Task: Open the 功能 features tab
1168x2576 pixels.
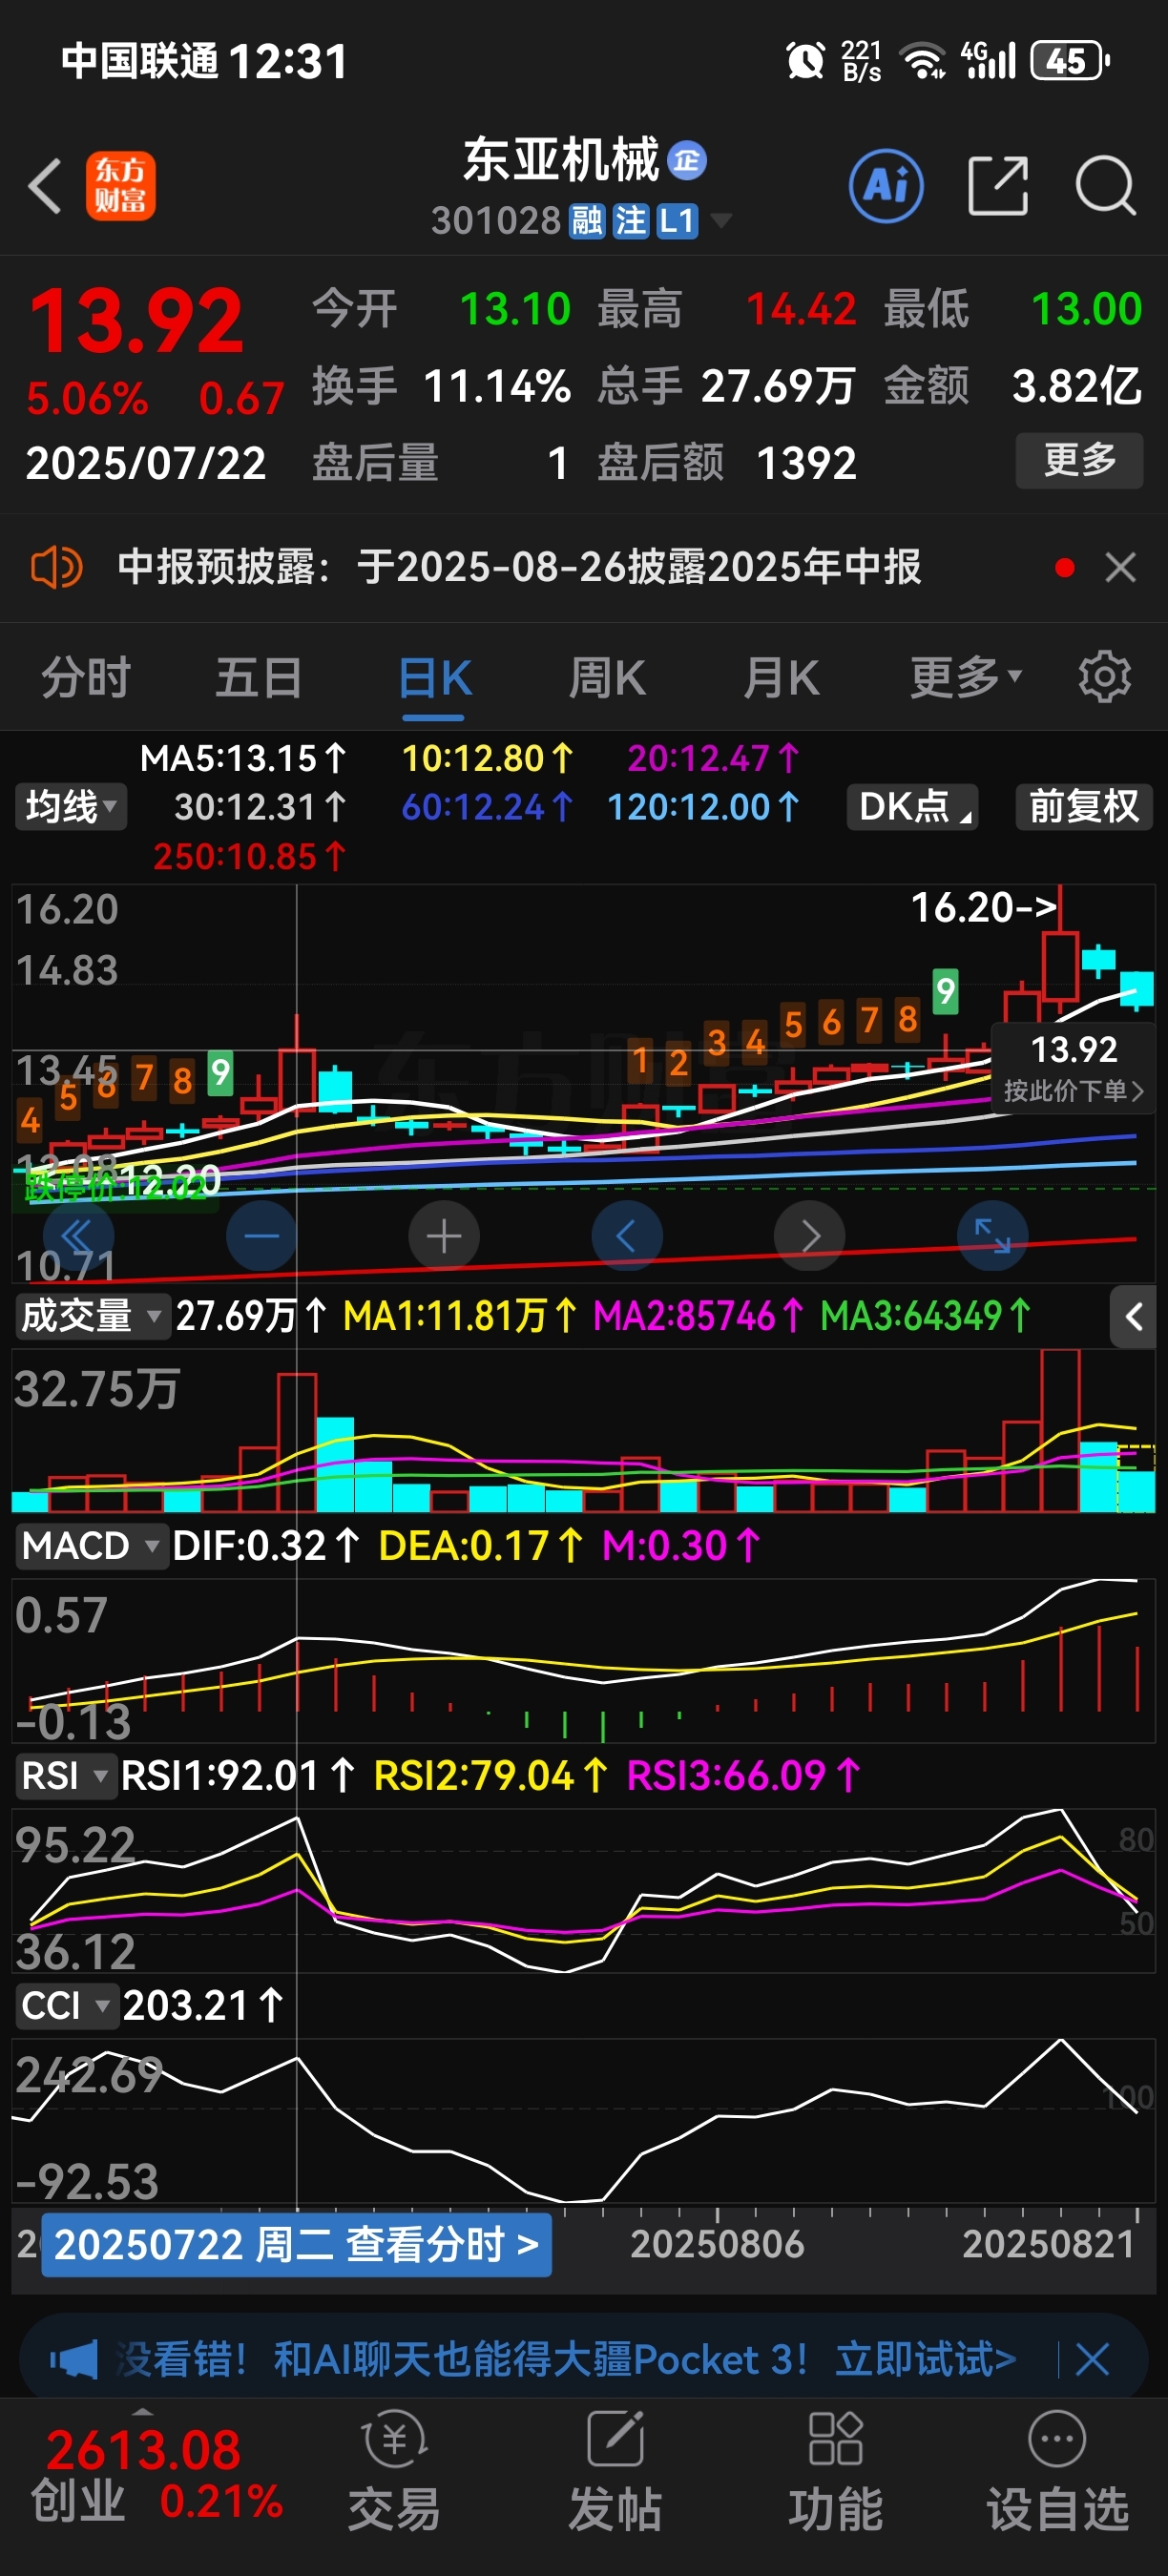Action: pos(836,2470)
